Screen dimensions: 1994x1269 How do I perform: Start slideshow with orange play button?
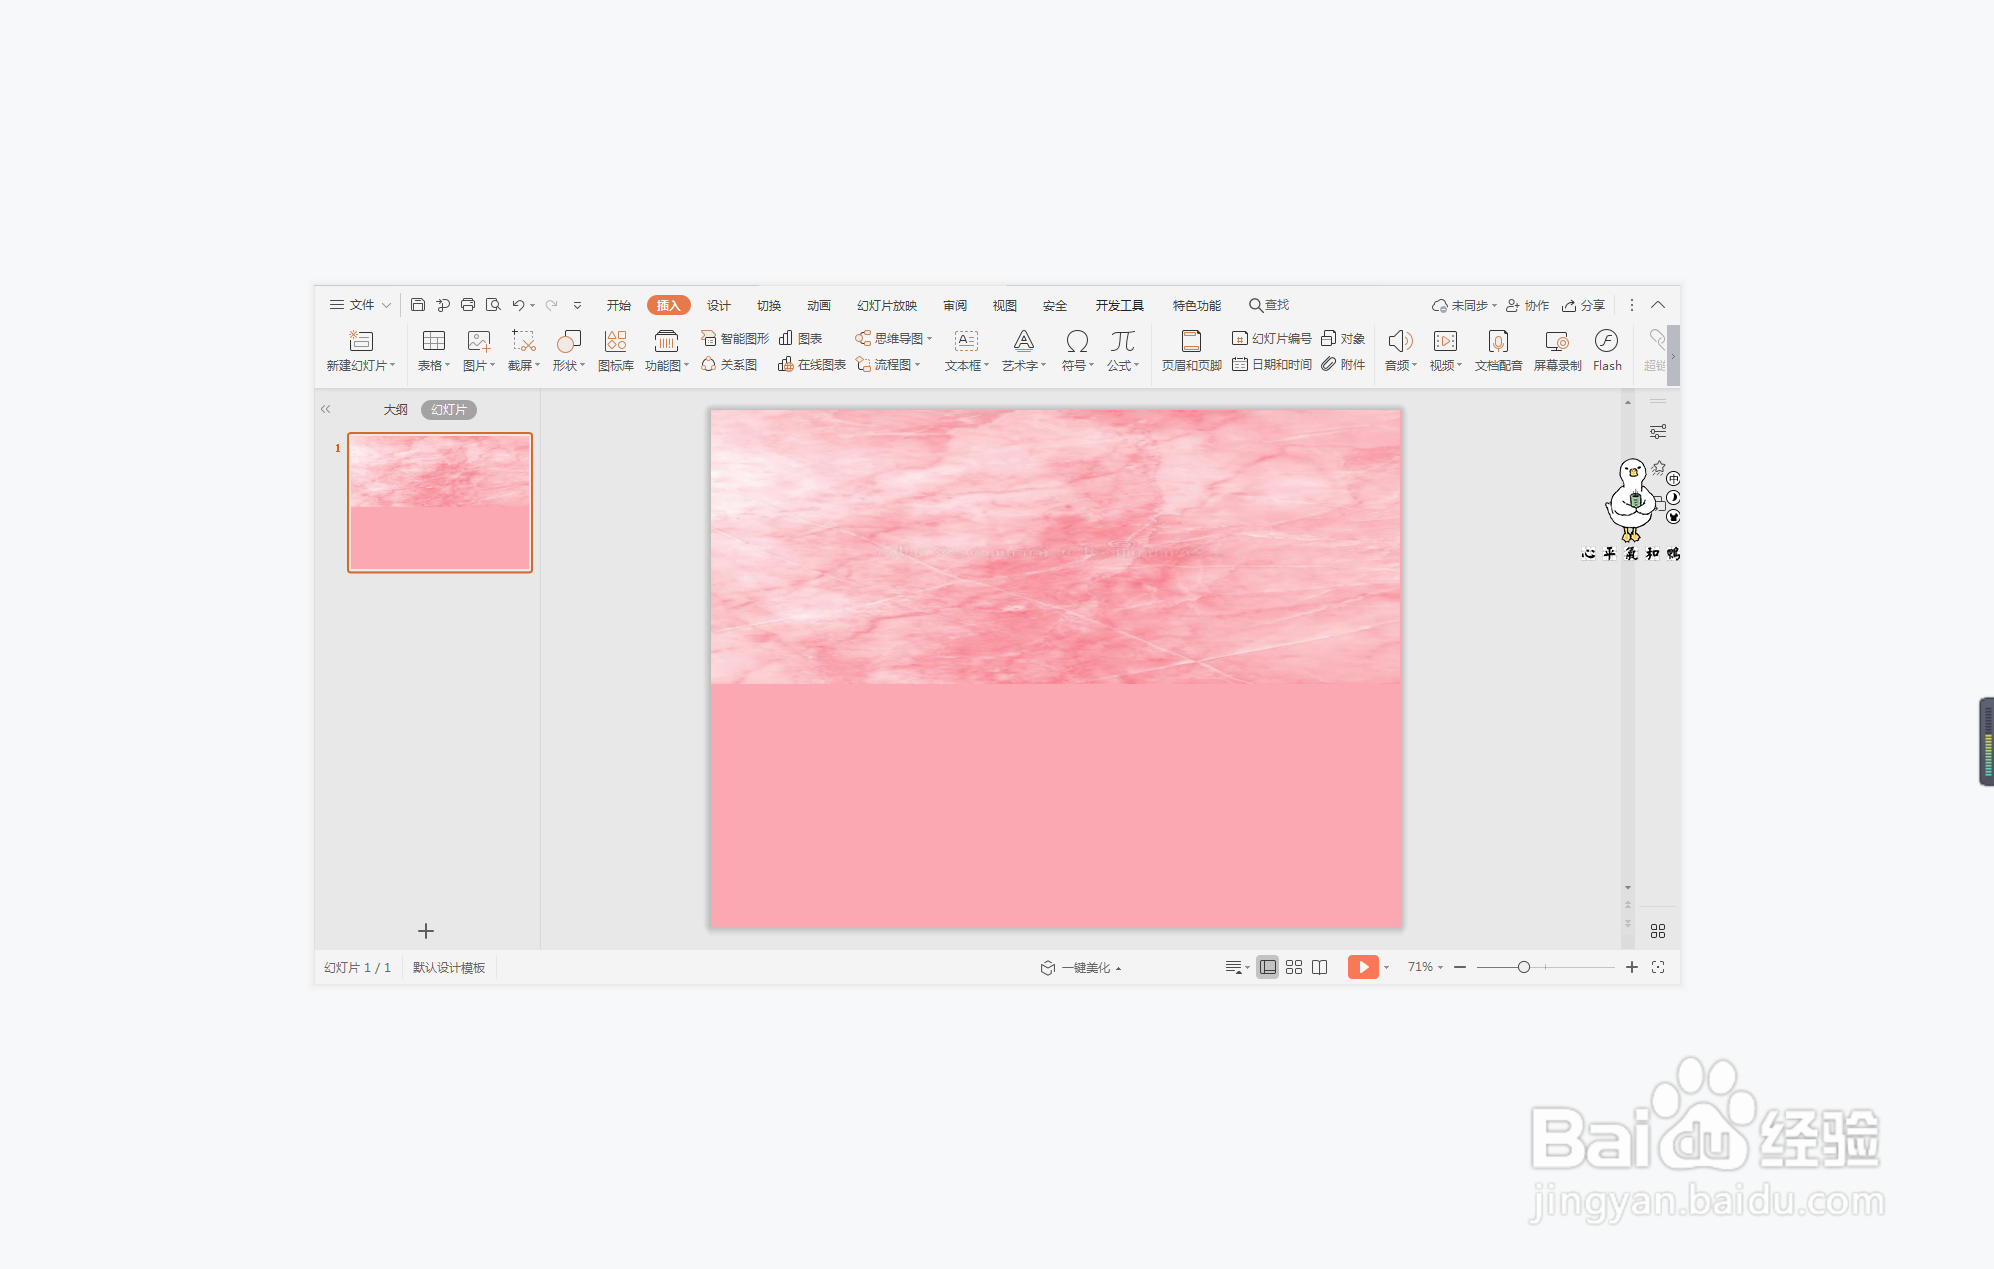tap(1363, 967)
